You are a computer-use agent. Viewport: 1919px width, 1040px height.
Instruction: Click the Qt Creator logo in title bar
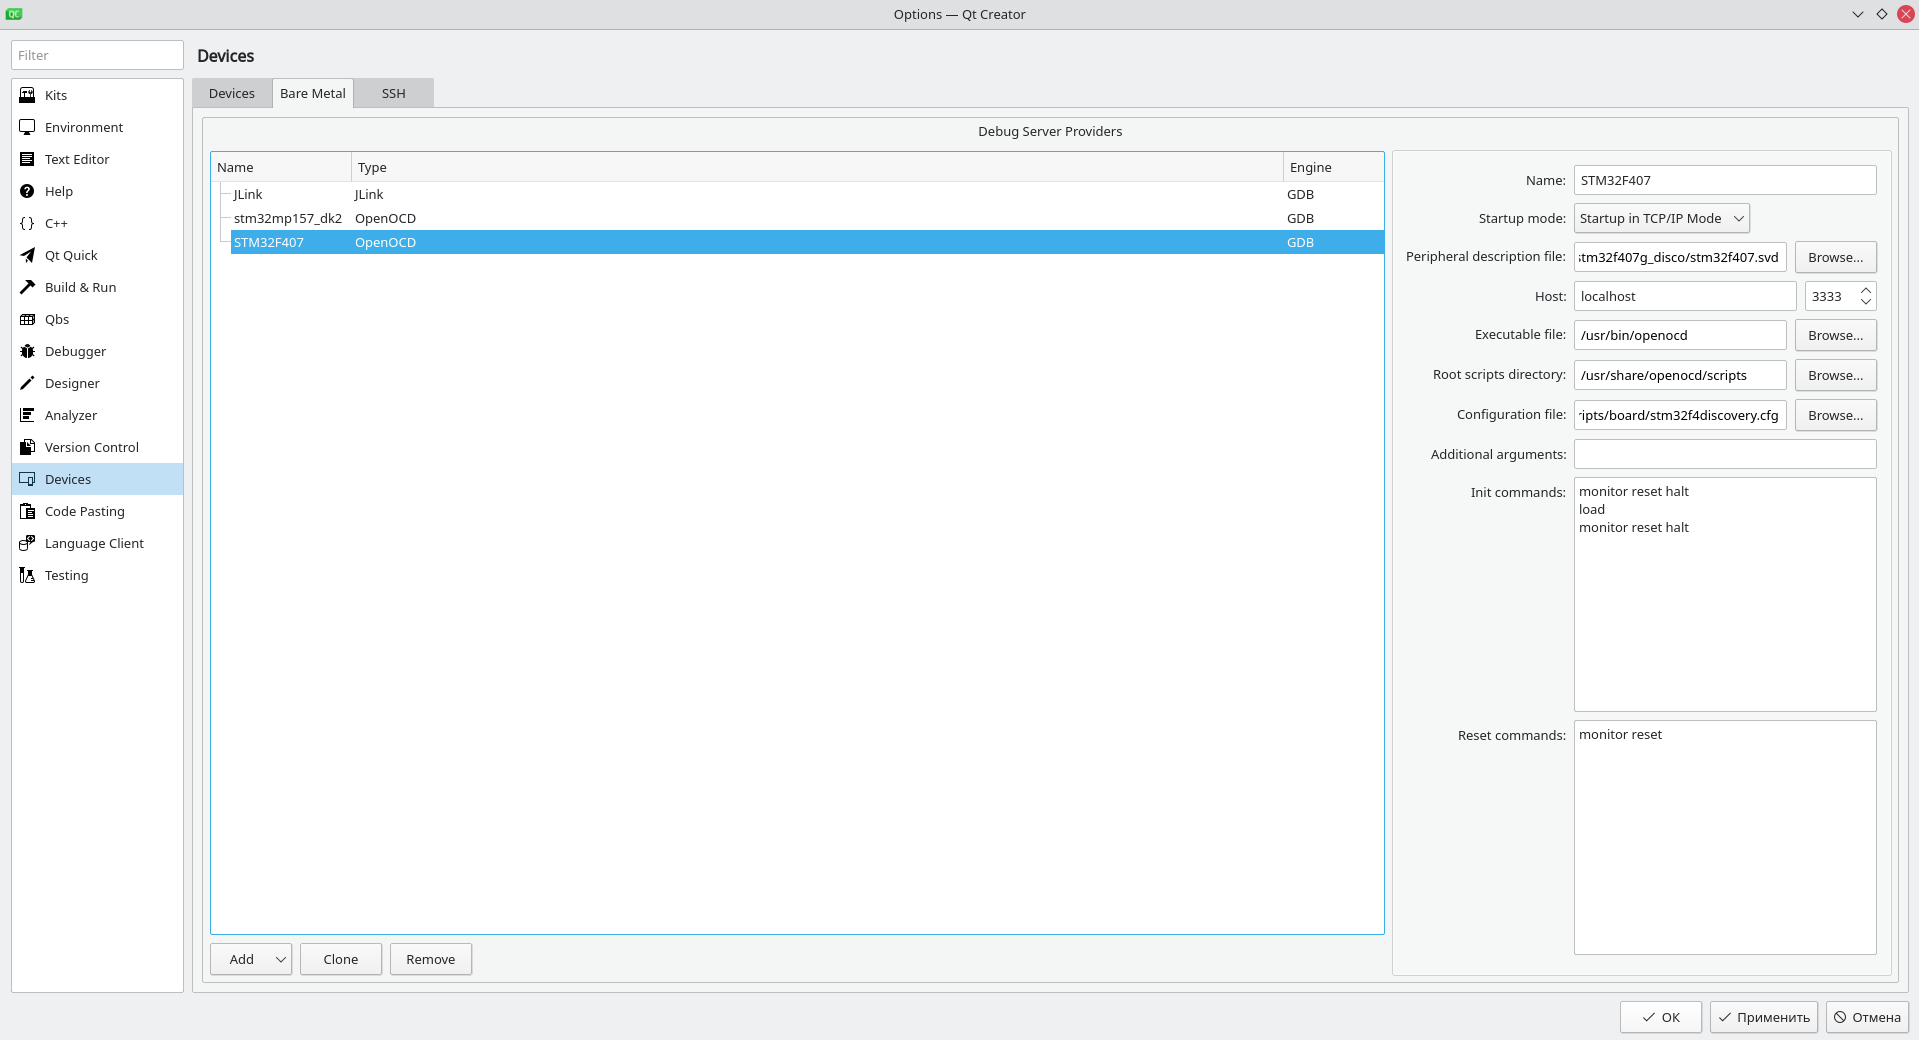point(14,14)
